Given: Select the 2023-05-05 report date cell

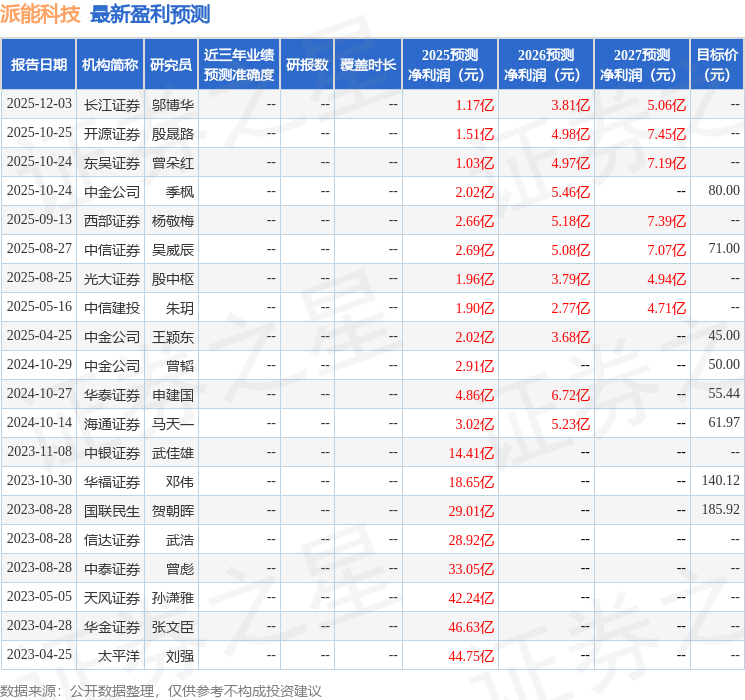Looking at the screenshot, I should [x=39, y=597].
